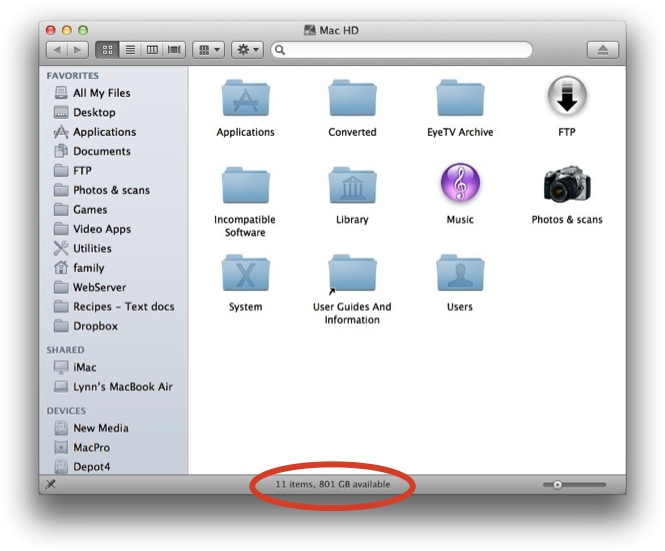Switch to icon view
Image resolution: width=665 pixels, height=551 pixels.
108,50
